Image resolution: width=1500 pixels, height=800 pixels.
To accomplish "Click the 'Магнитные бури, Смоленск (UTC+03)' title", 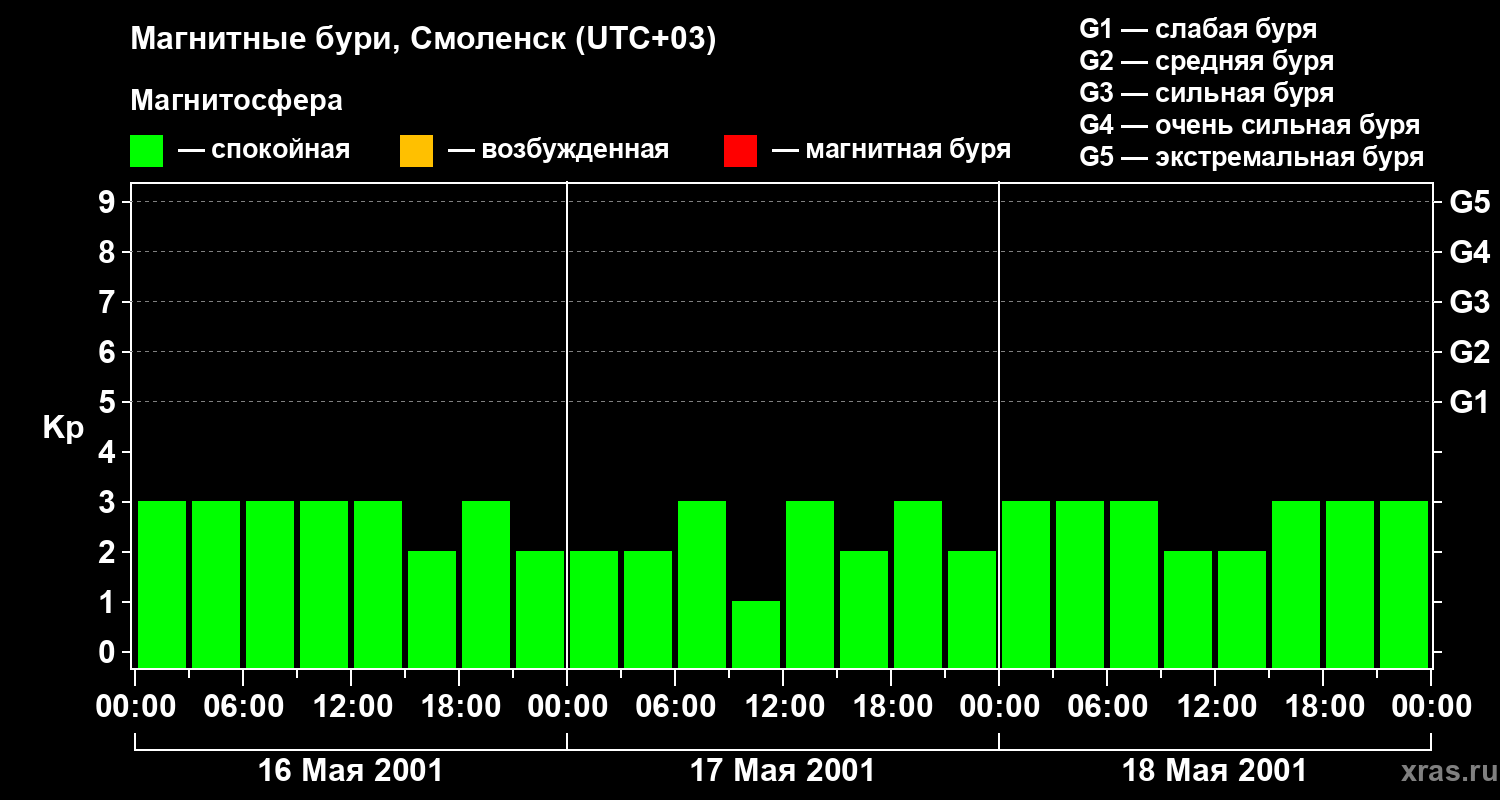I will (x=424, y=40).
